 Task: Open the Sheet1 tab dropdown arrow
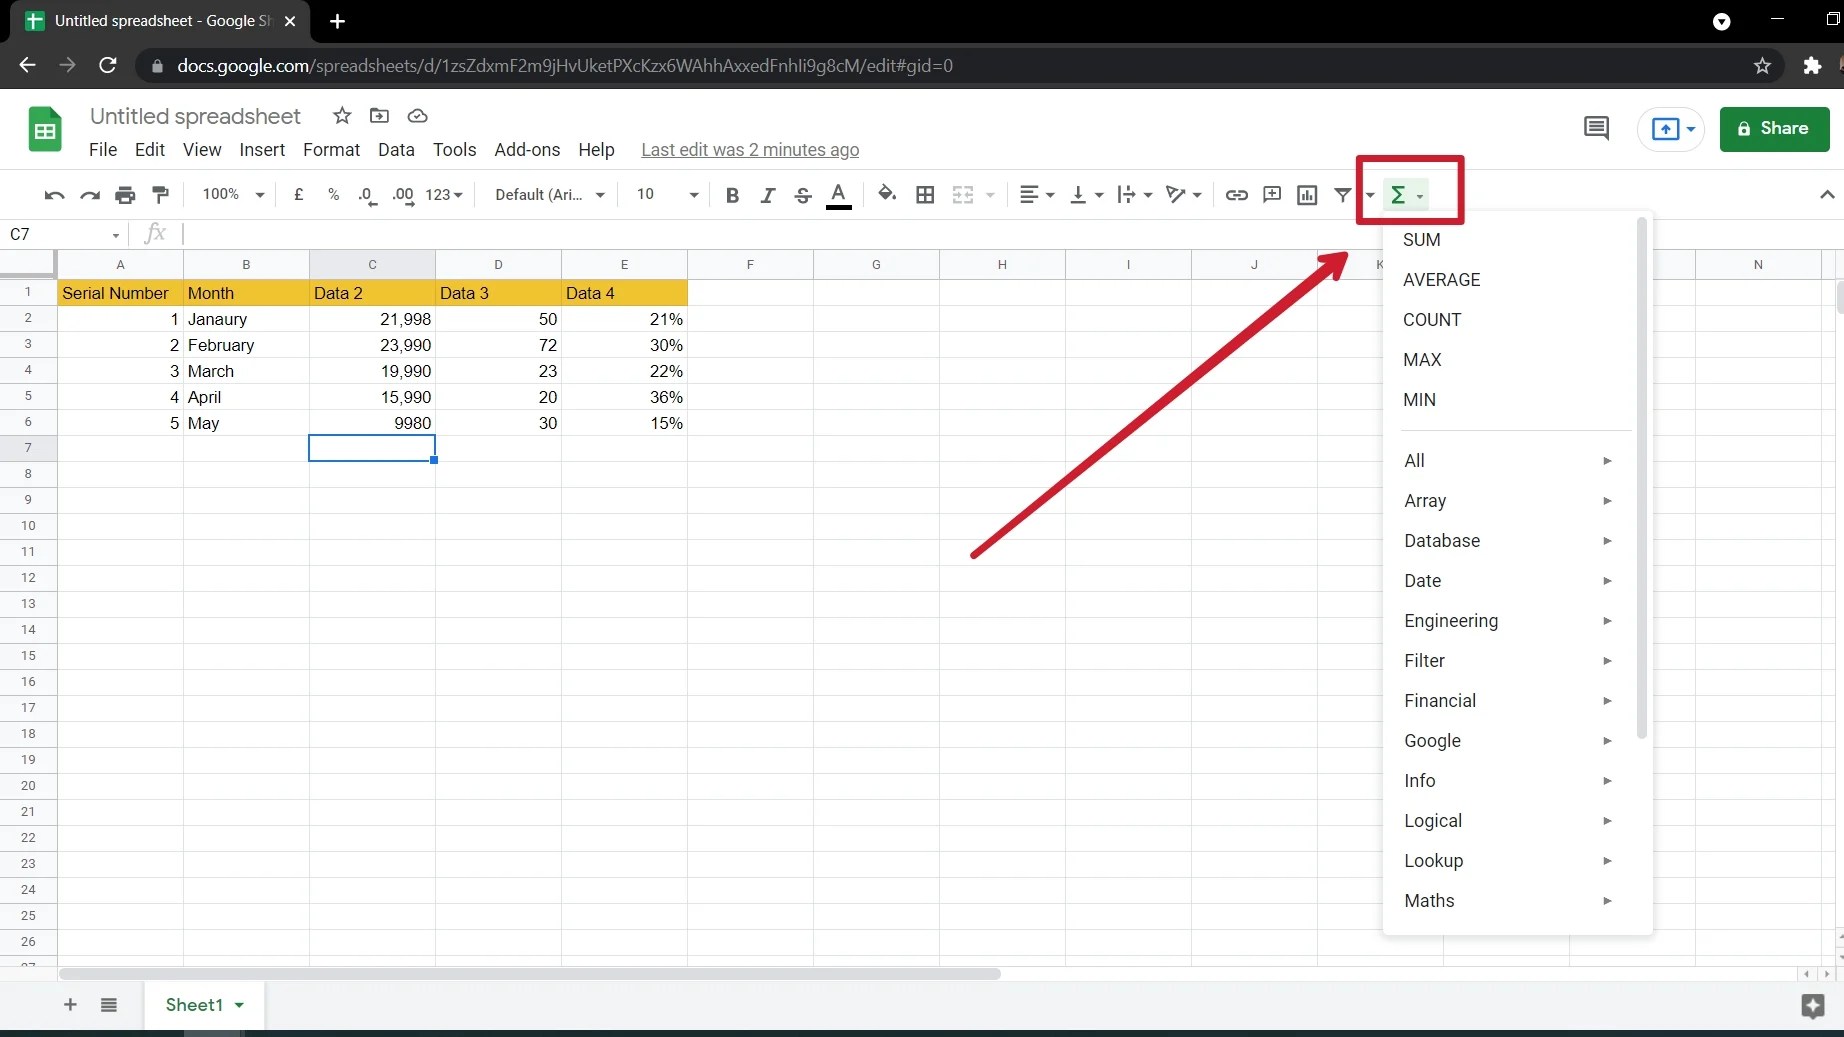tap(239, 1006)
